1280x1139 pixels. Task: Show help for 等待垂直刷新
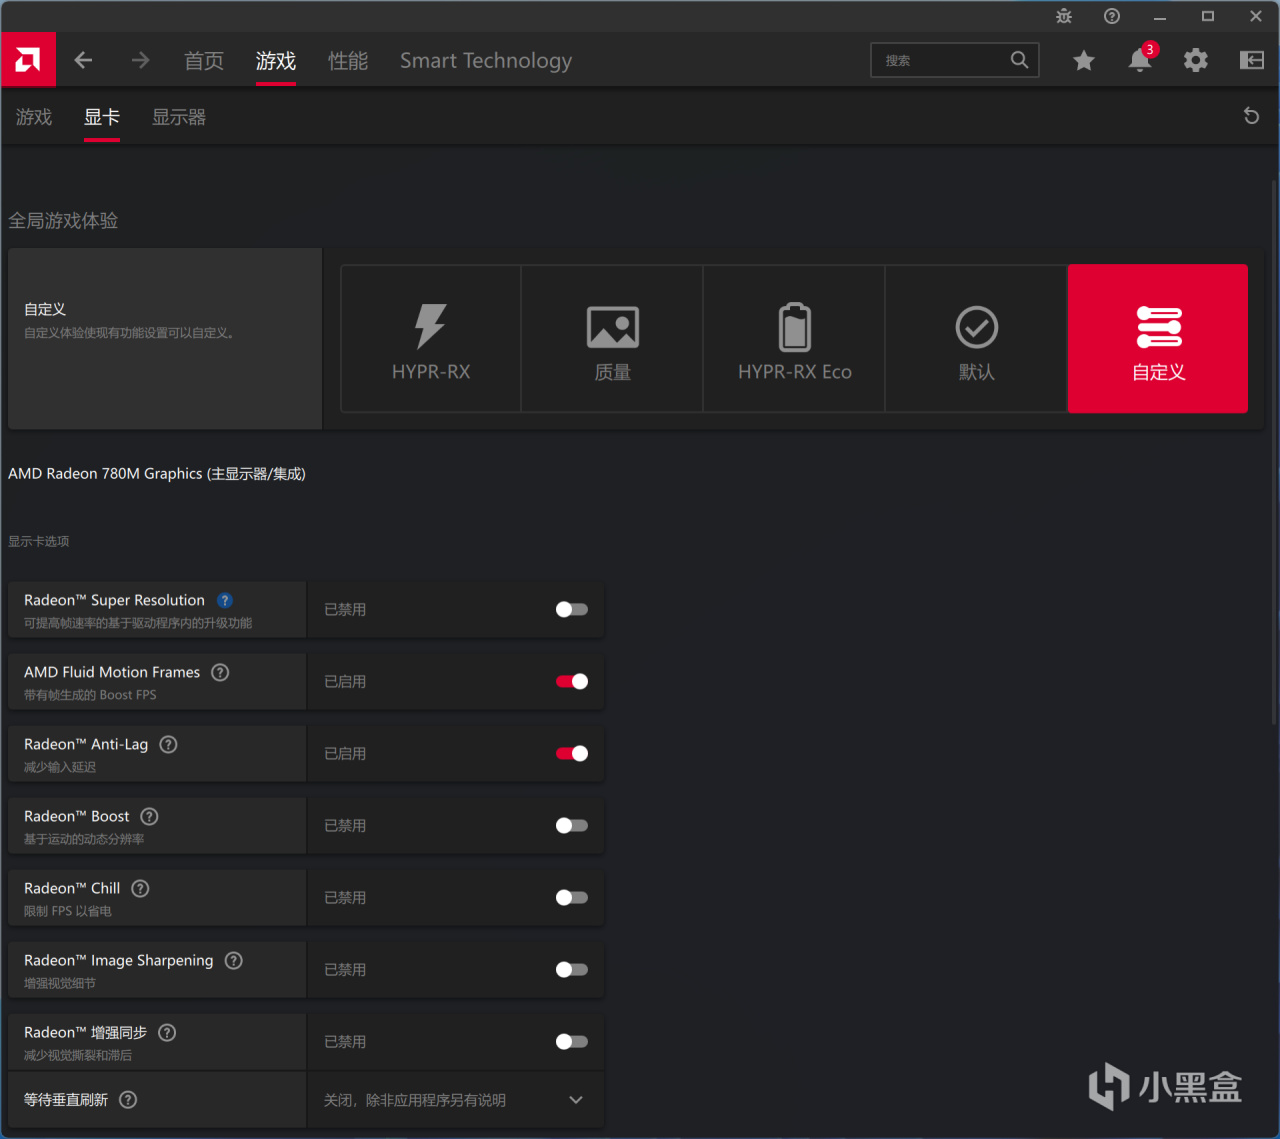(128, 1100)
